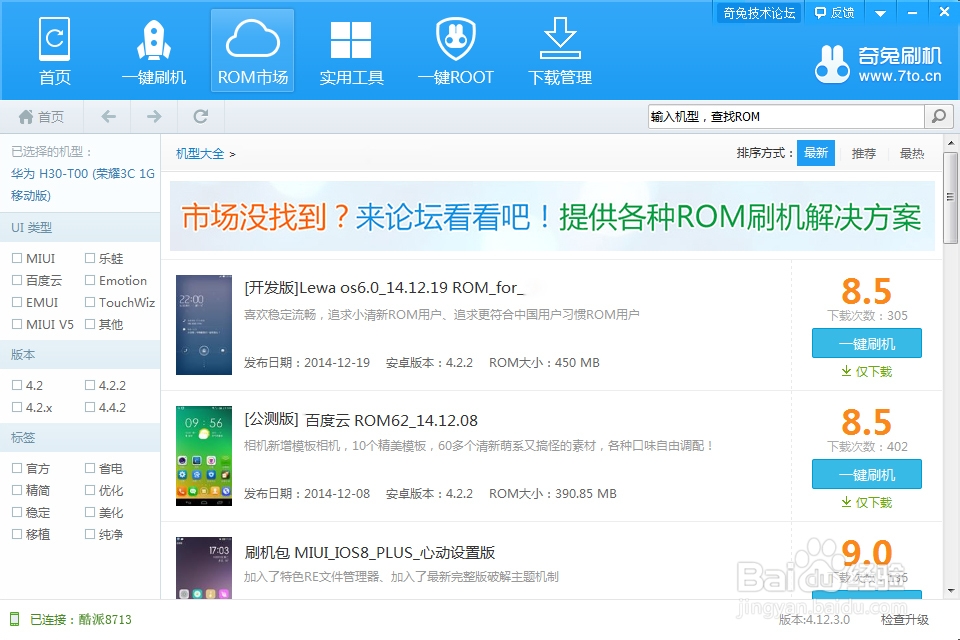Open 奇兔技术论坛 forum link
Screen dimensions: 960x640
coord(759,13)
